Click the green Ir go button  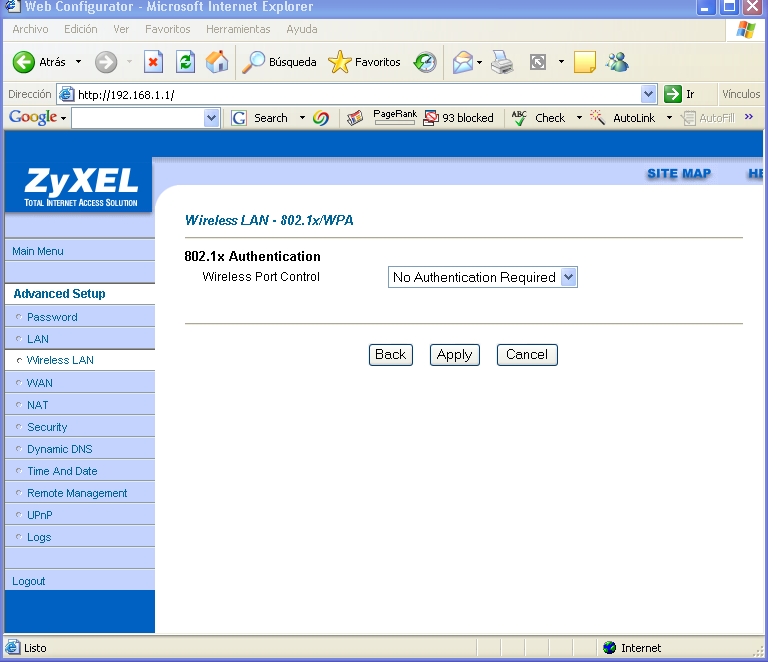(679, 94)
